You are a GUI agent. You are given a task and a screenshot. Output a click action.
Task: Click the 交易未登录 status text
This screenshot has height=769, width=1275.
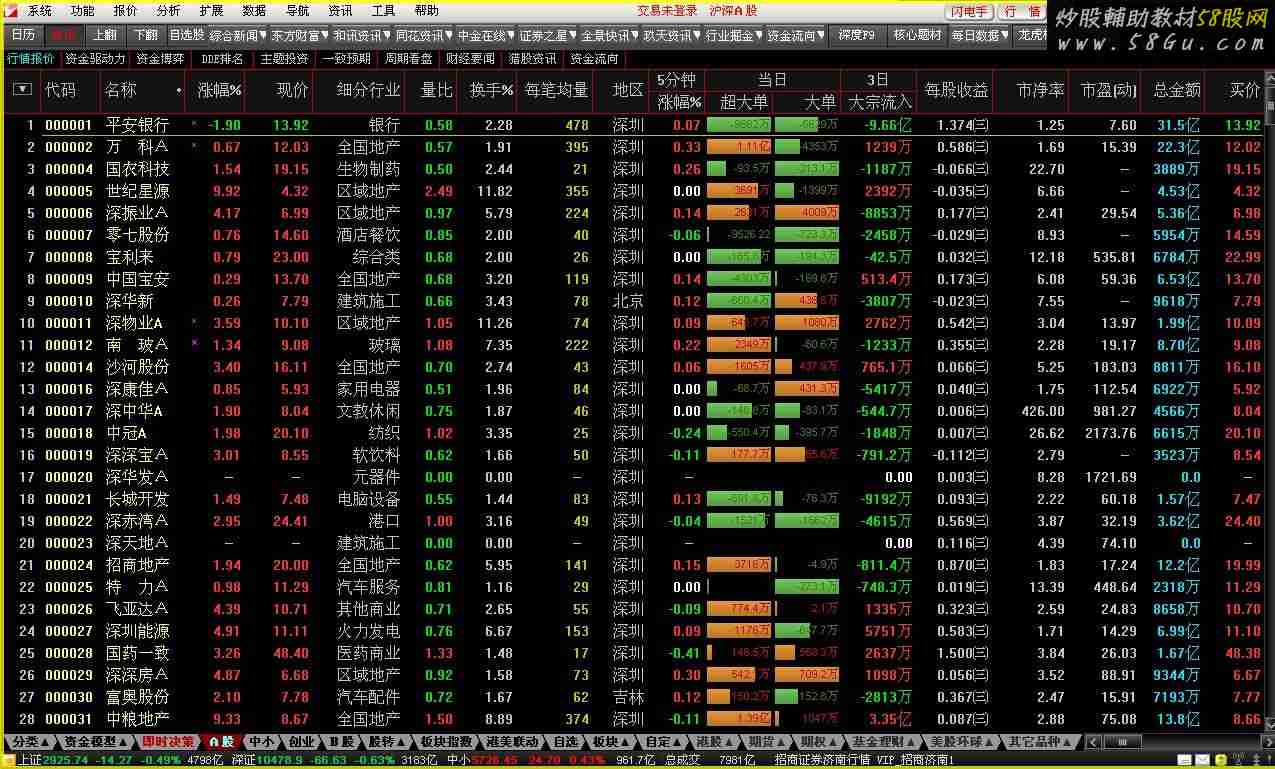click(668, 11)
